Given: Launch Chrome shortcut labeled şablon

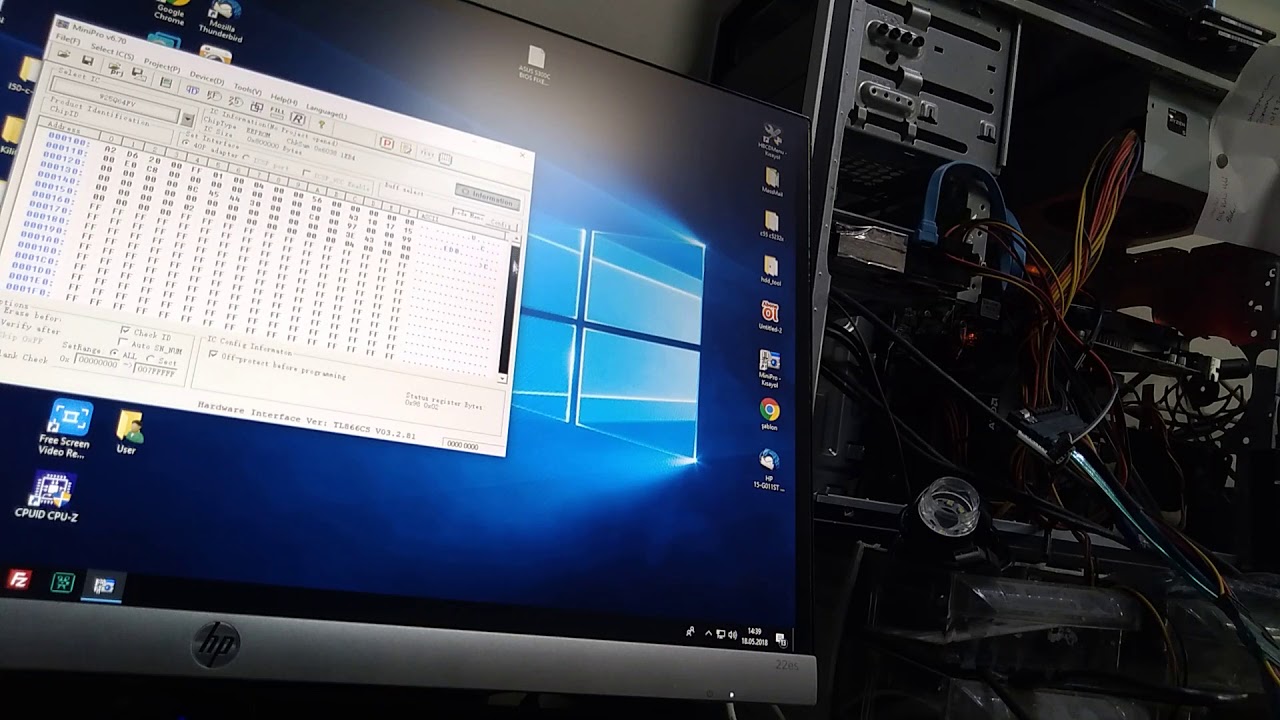Looking at the screenshot, I should (x=770, y=415).
